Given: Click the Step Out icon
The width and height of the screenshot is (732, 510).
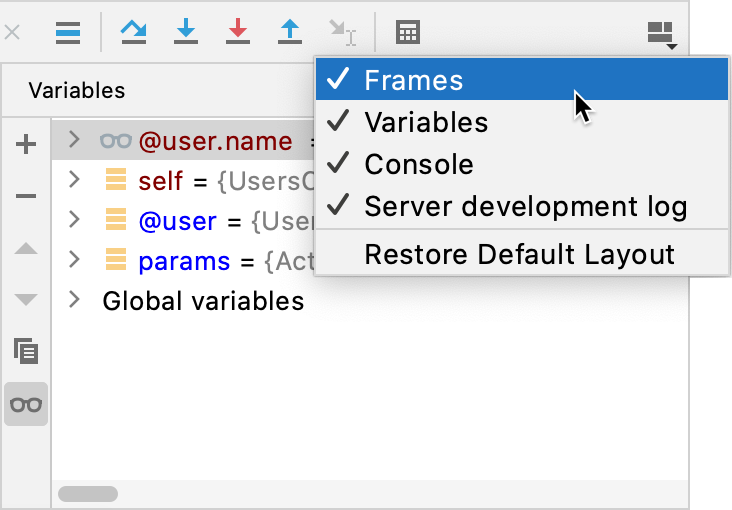Looking at the screenshot, I should tap(290, 32).
